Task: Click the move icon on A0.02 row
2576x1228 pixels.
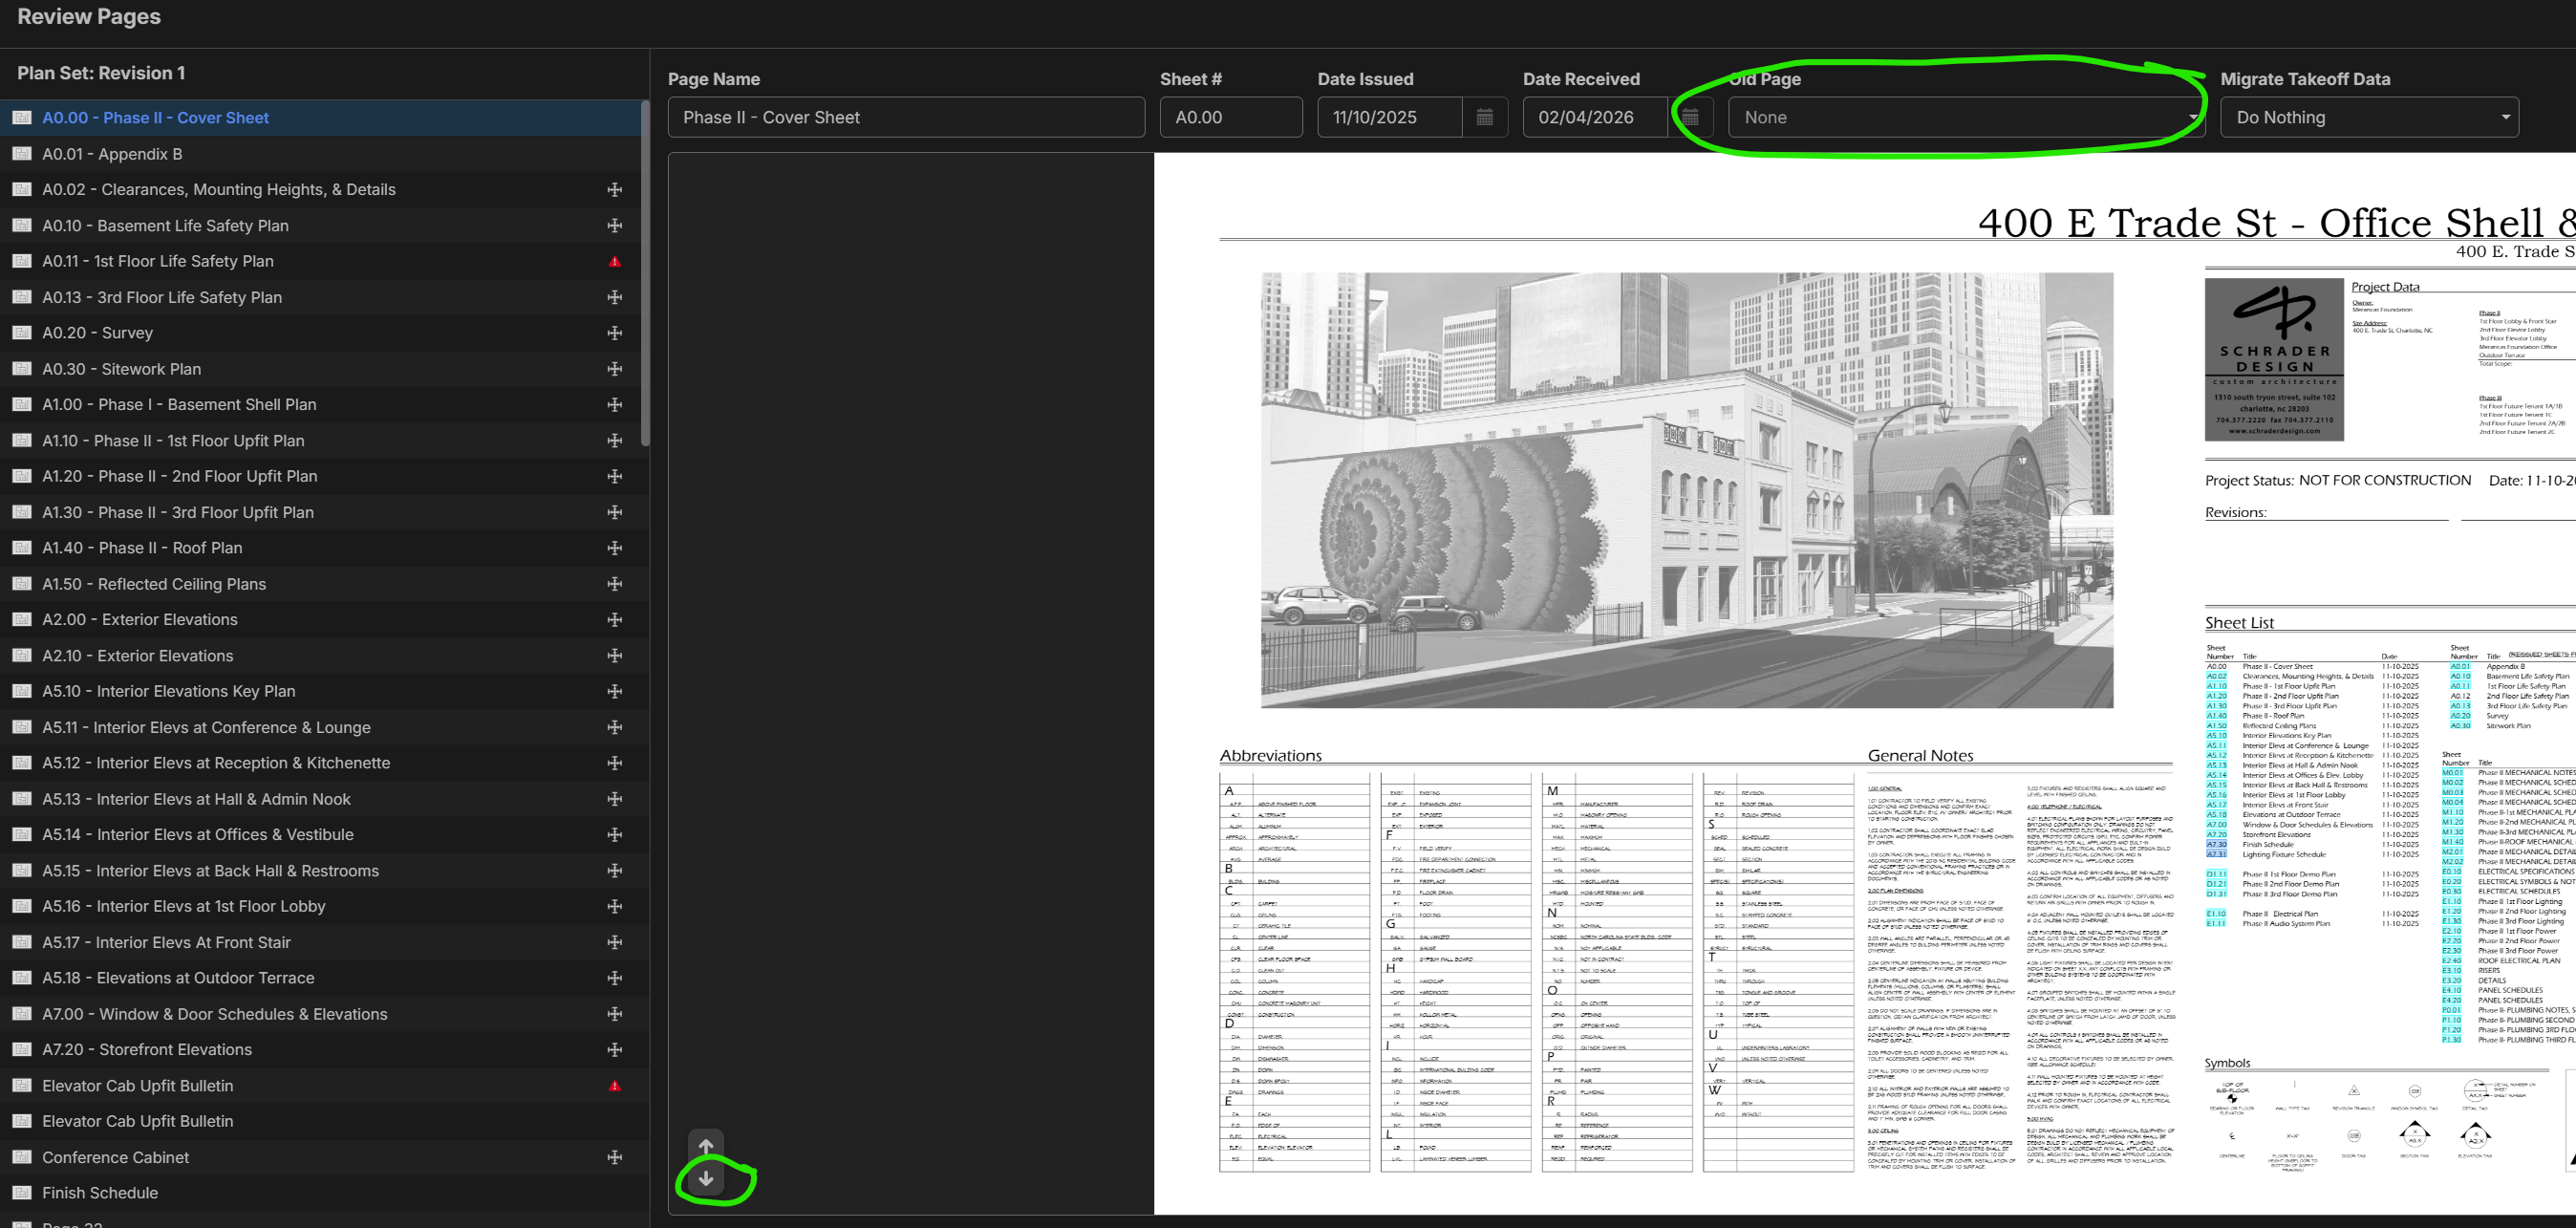Action: click(615, 190)
